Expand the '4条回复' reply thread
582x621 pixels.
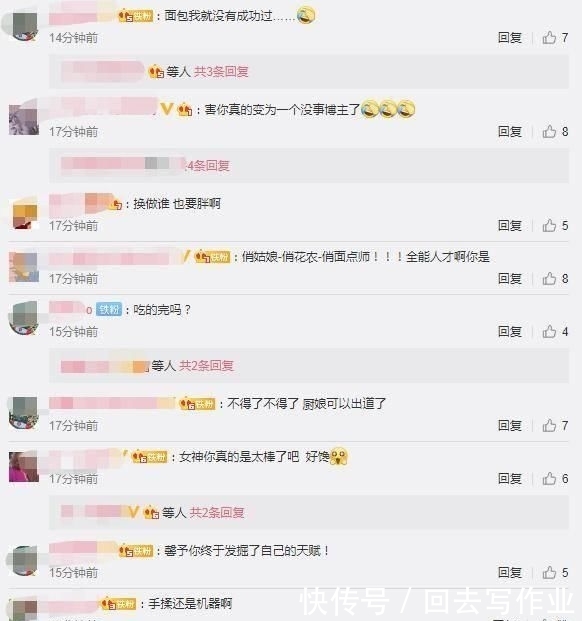coord(208,166)
